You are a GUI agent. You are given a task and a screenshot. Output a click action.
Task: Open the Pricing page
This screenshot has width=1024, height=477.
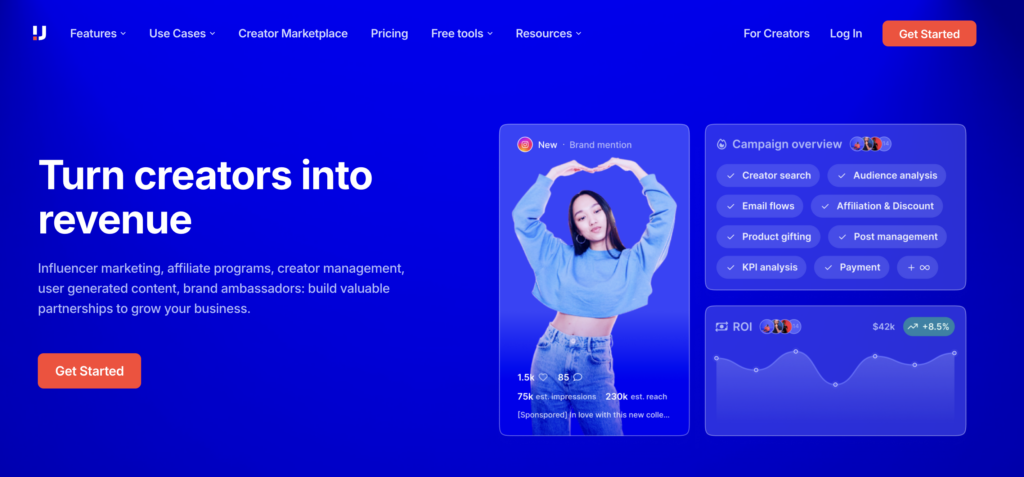tap(389, 33)
